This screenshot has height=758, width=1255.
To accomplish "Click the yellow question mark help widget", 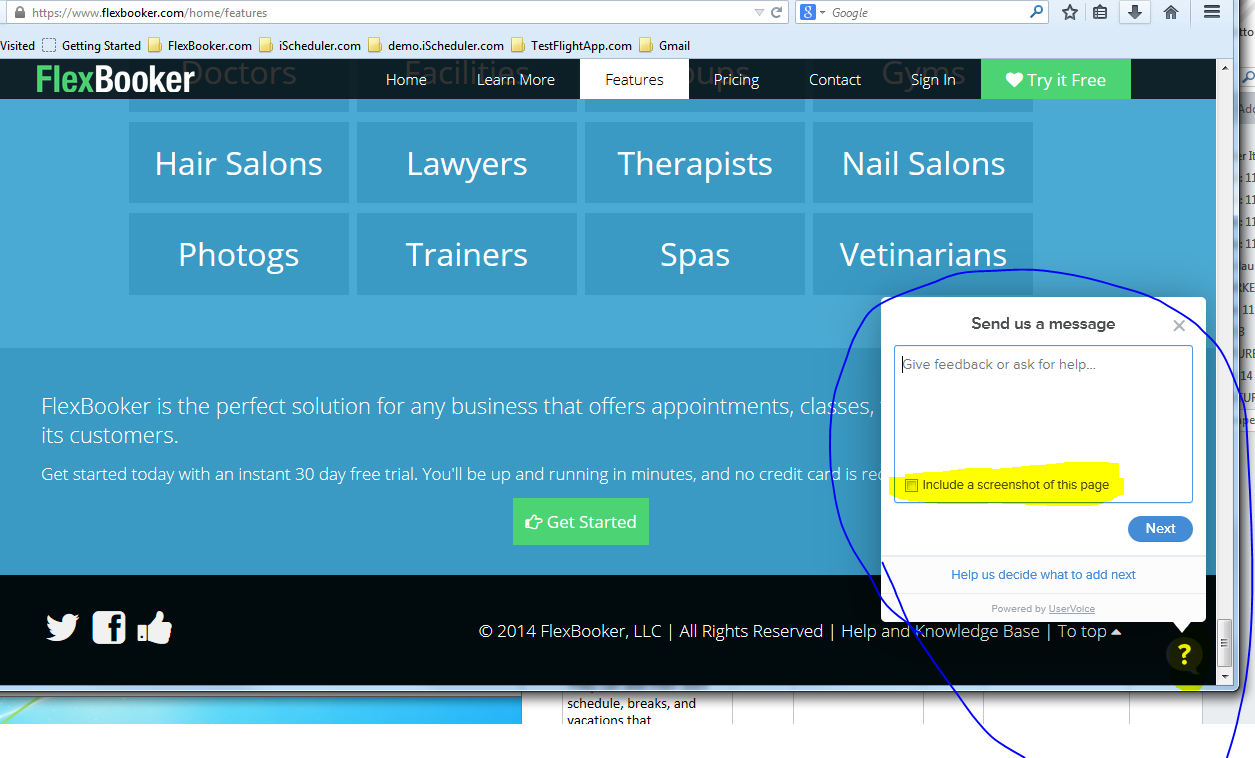I will pos(1184,655).
